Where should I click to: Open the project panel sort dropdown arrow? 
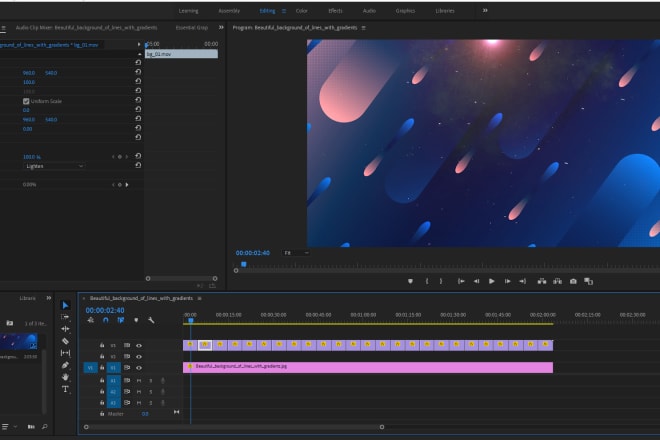[x=16, y=427]
